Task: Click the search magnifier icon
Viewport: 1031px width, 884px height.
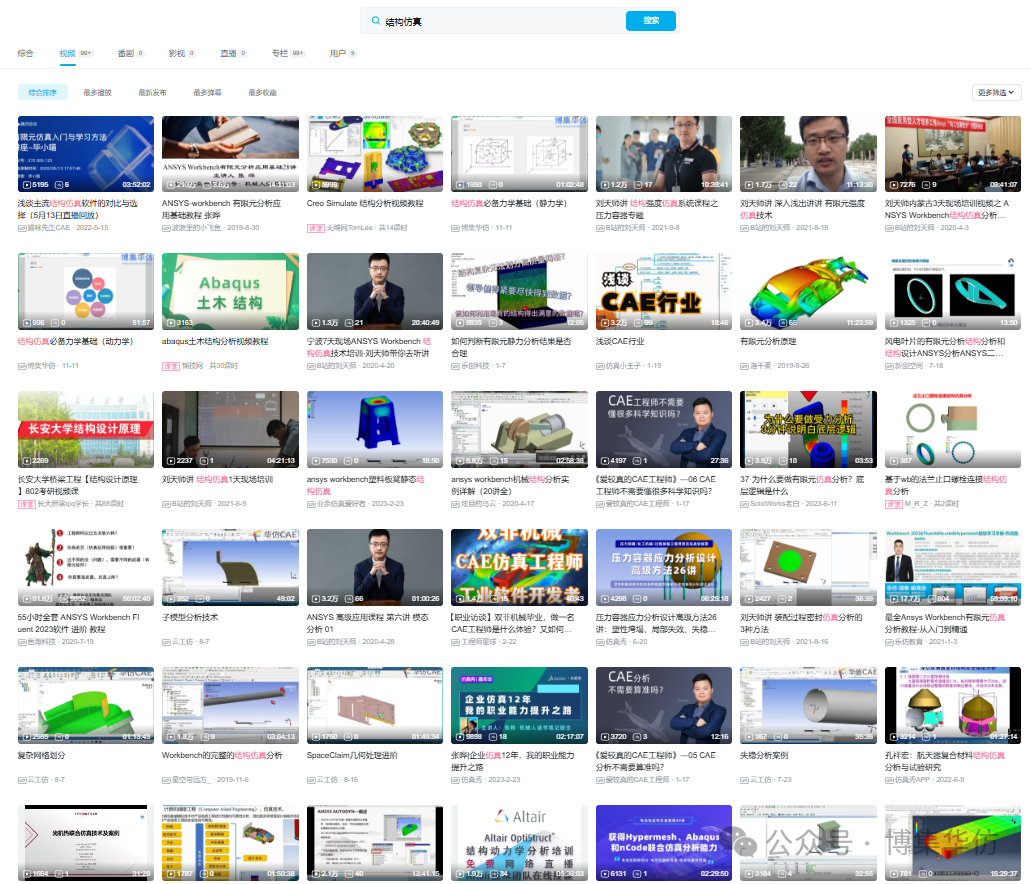Action: coord(376,21)
